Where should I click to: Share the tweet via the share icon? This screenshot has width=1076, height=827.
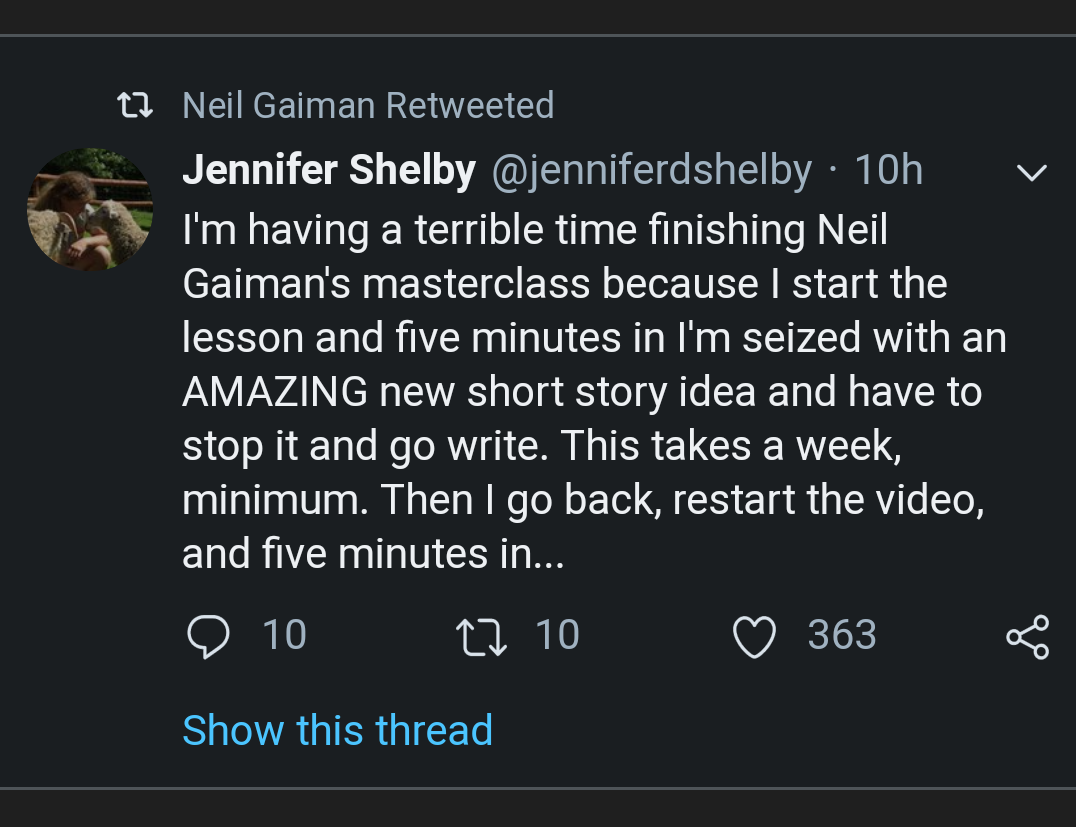pyautogui.click(x=1027, y=637)
